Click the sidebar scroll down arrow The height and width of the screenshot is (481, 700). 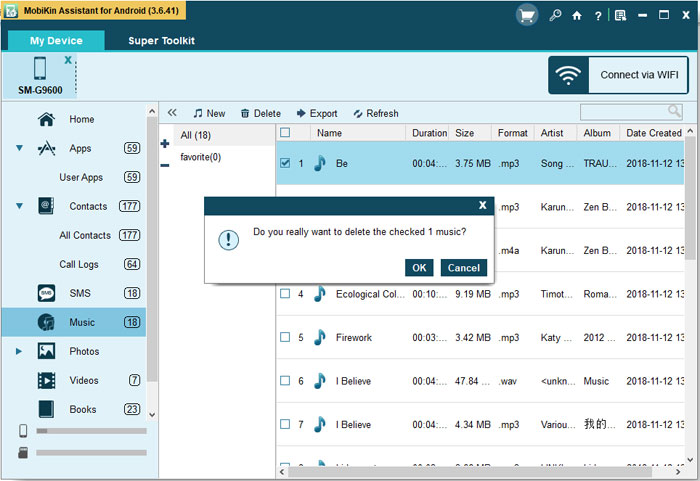pos(152,415)
